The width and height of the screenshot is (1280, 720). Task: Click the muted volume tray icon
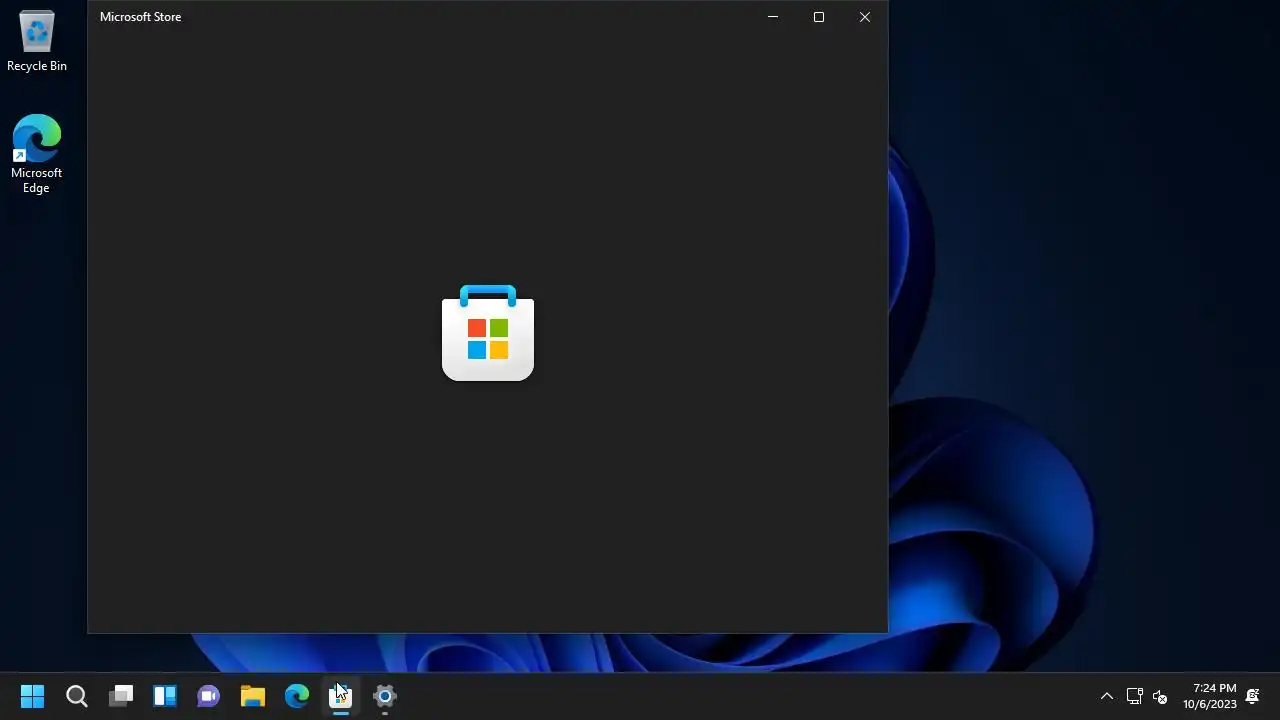1160,696
